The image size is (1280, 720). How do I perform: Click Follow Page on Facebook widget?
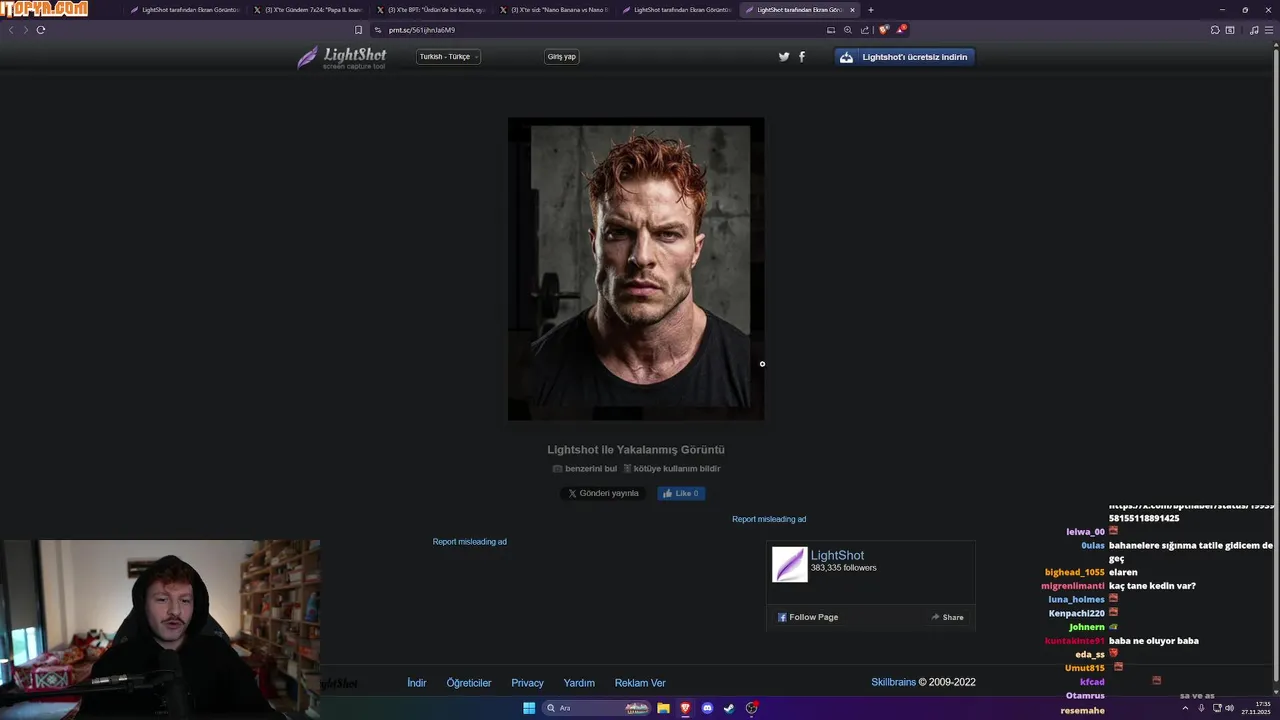(x=808, y=617)
